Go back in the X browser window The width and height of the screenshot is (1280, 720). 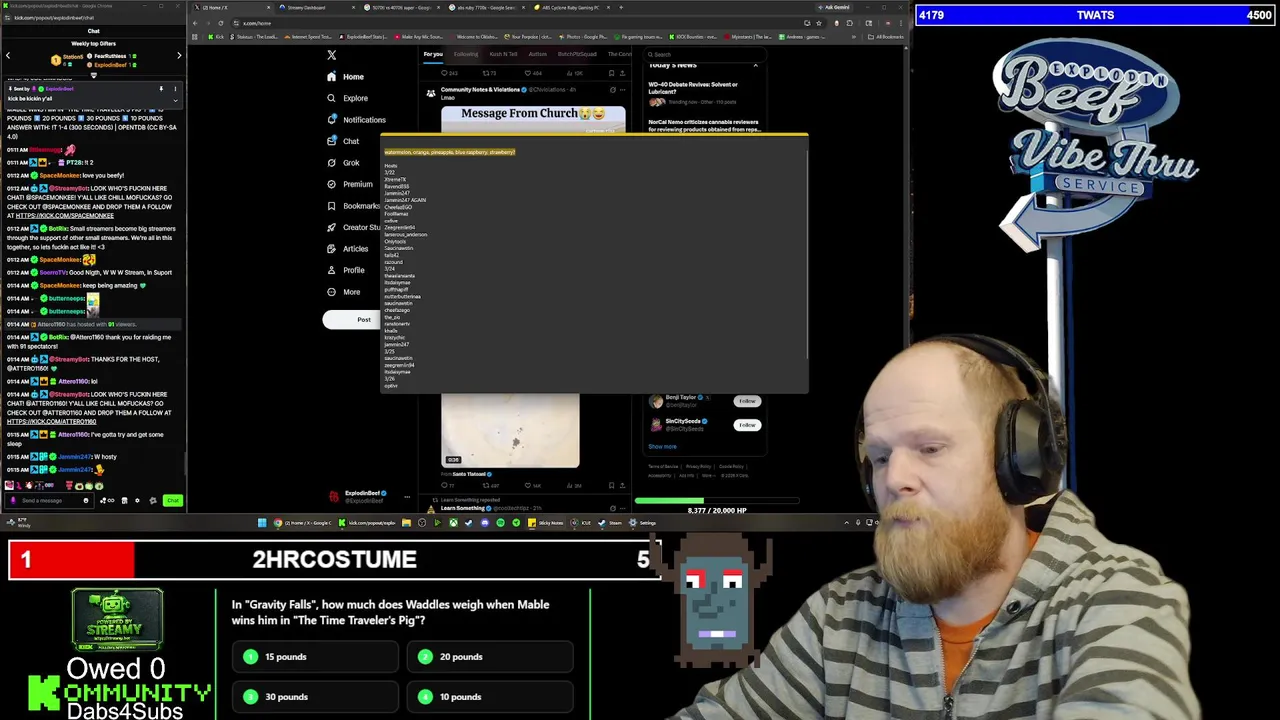coord(195,23)
